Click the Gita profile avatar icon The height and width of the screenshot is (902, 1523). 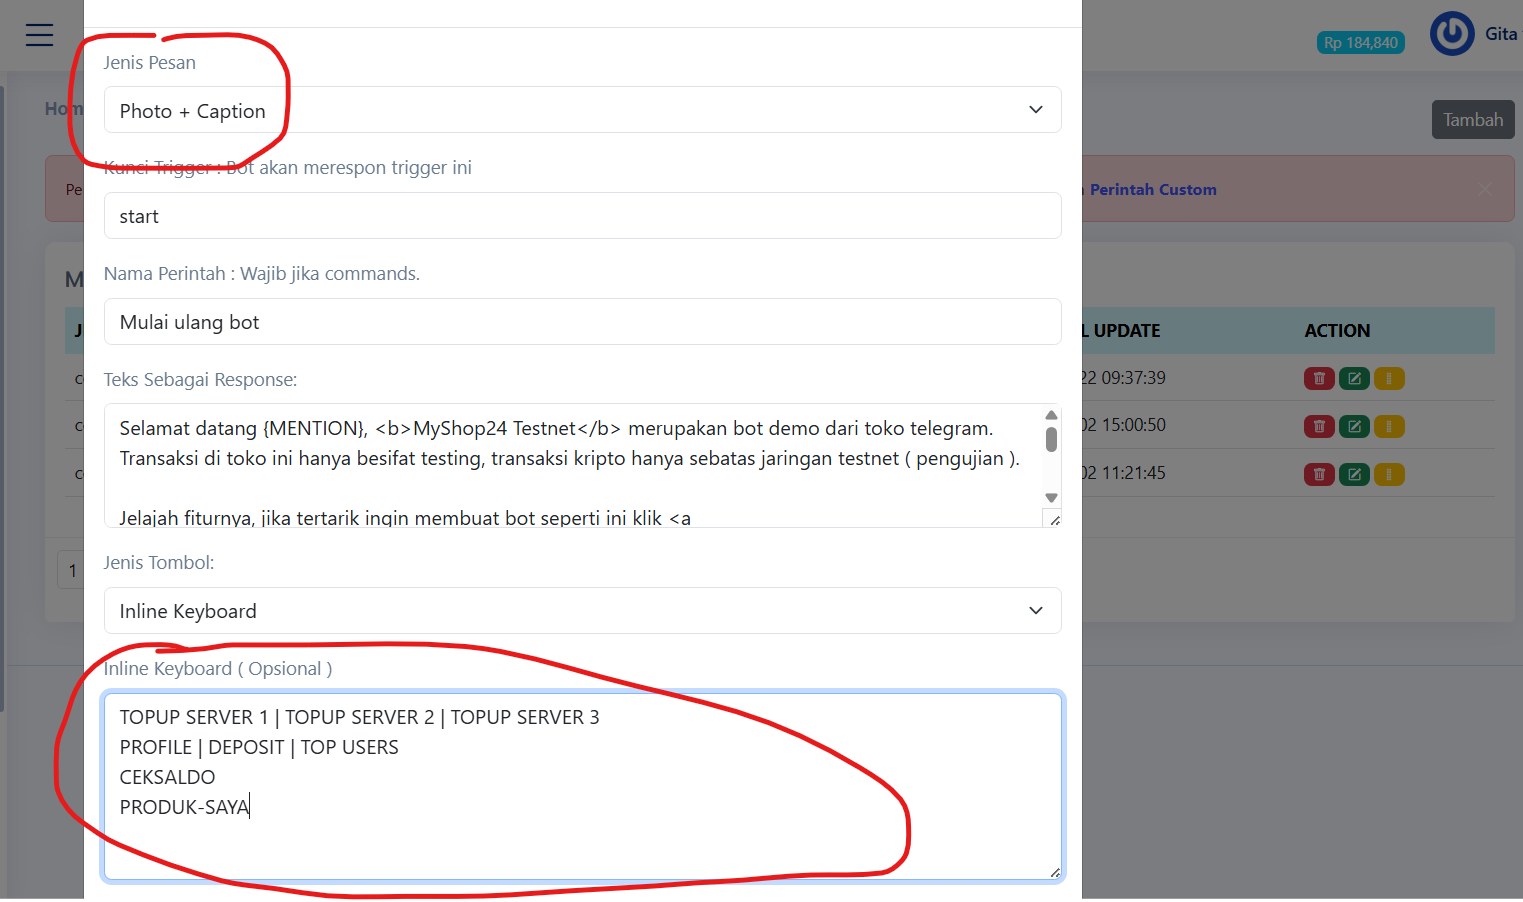(x=1451, y=34)
